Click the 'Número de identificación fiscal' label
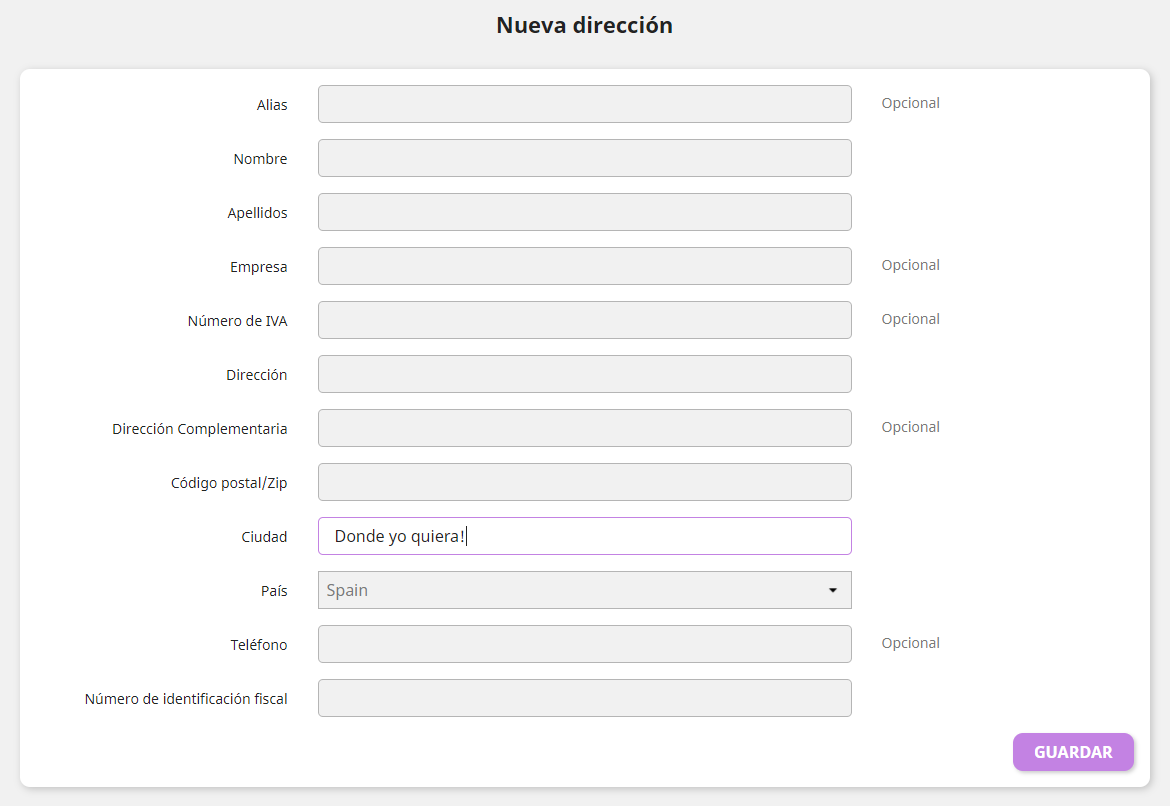The width and height of the screenshot is (1170, 806). 186,699
